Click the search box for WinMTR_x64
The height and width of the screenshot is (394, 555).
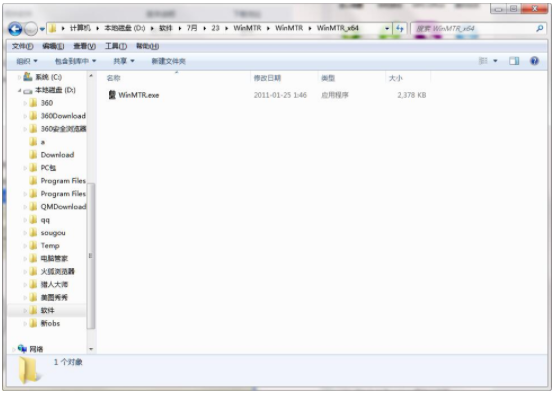coord(474,28)
